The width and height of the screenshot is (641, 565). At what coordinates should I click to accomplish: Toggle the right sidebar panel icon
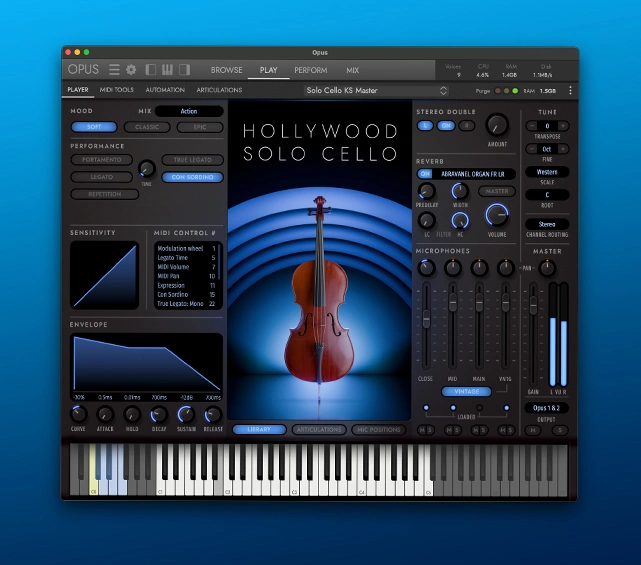coord(184,70)
